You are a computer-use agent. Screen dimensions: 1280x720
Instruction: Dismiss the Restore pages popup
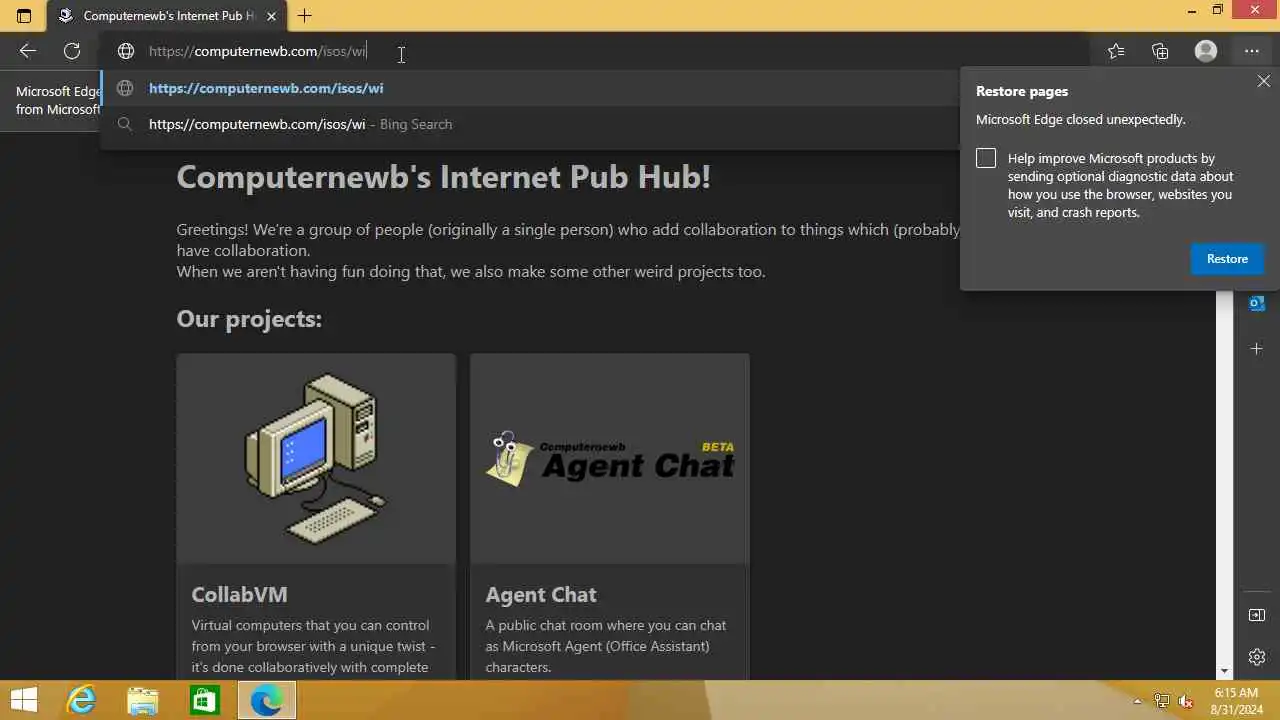coord(1264,82)
